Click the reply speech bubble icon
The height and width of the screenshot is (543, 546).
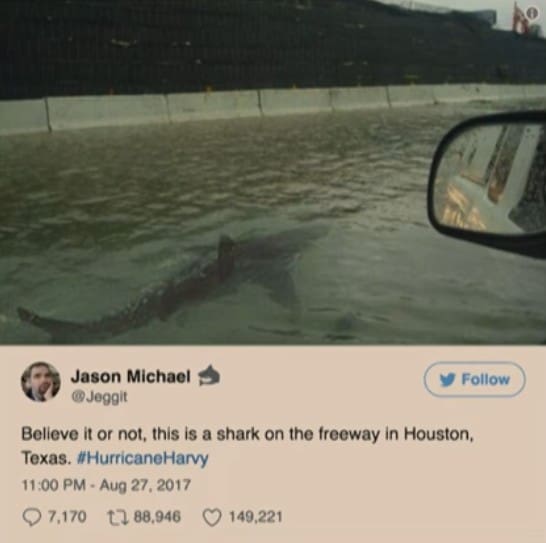(31, 517)
